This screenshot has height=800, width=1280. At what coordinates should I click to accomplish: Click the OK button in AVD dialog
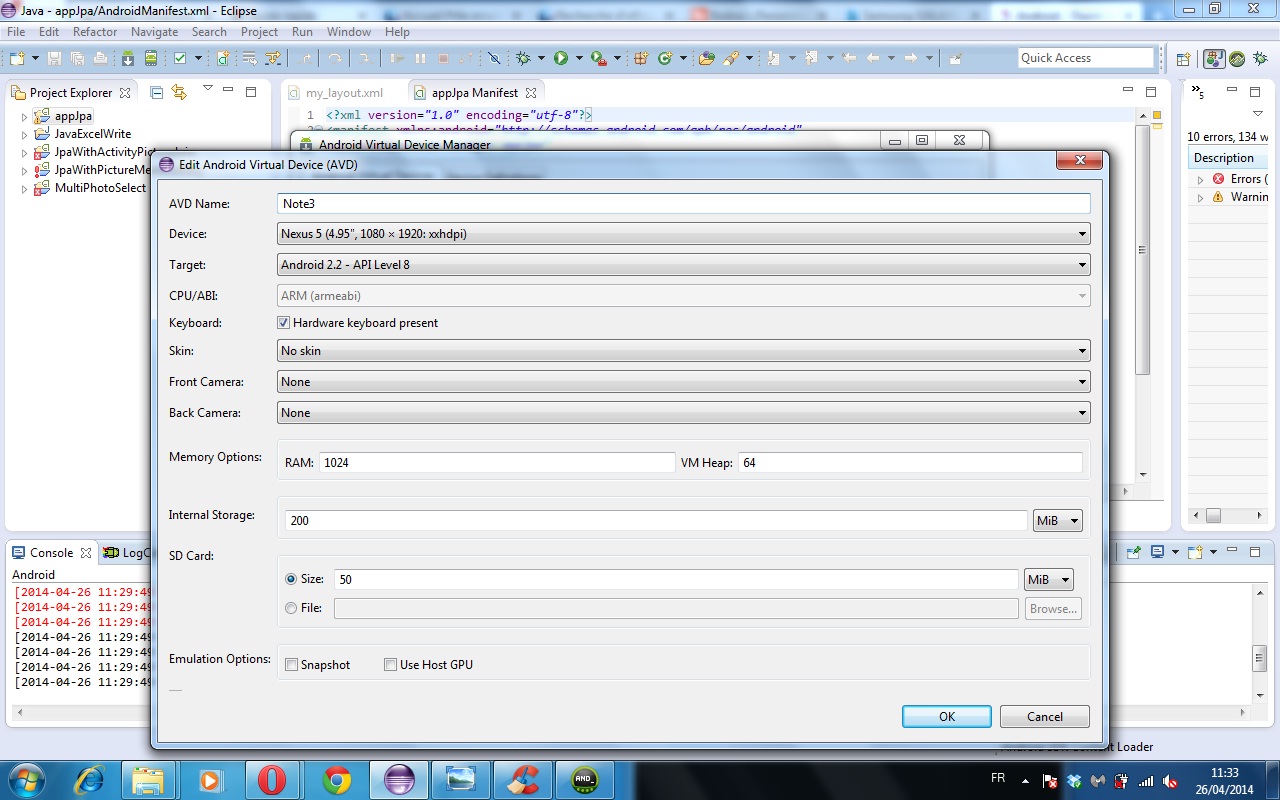(x=947, y=717)
